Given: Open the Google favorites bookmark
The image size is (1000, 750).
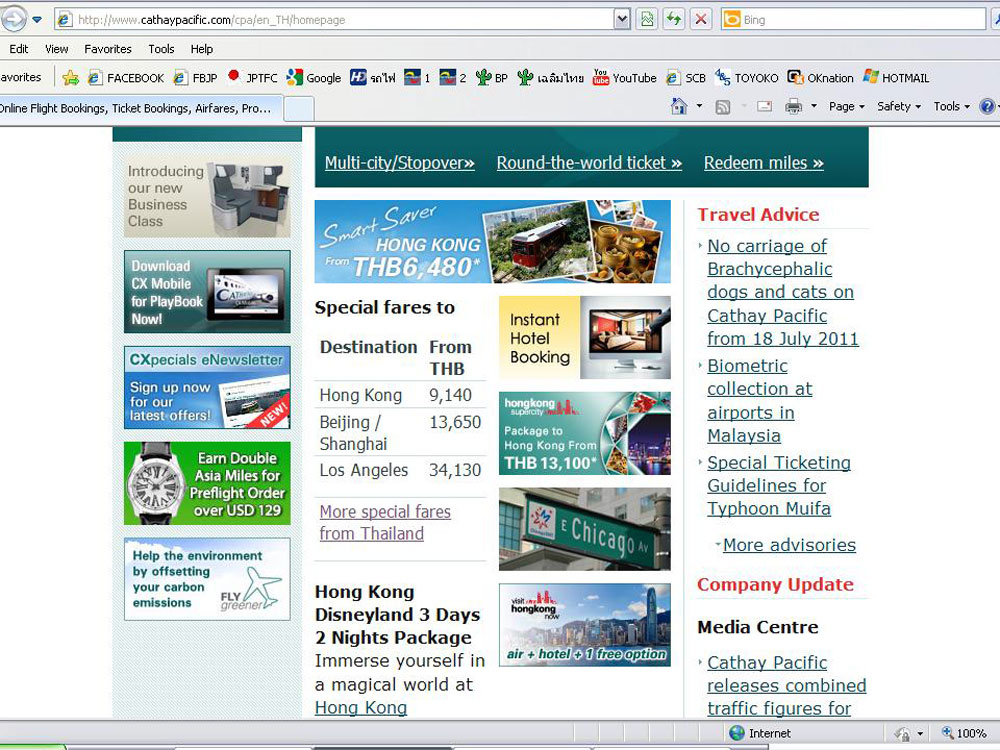Looking at the screenshot, I should coord(314,78).
